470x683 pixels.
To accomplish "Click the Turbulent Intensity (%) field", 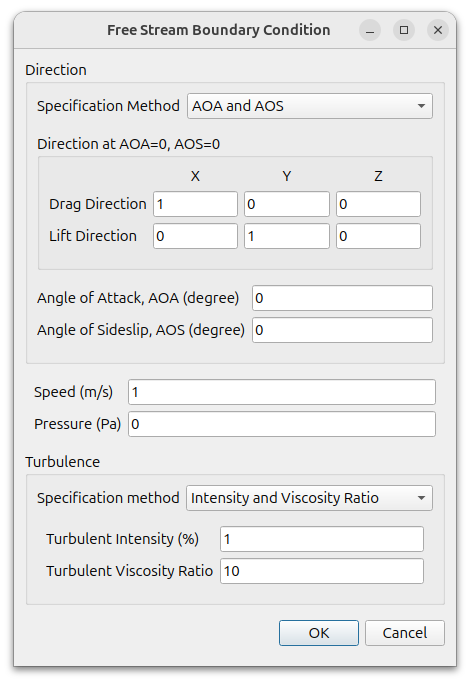I will click(x=322, y=539).
